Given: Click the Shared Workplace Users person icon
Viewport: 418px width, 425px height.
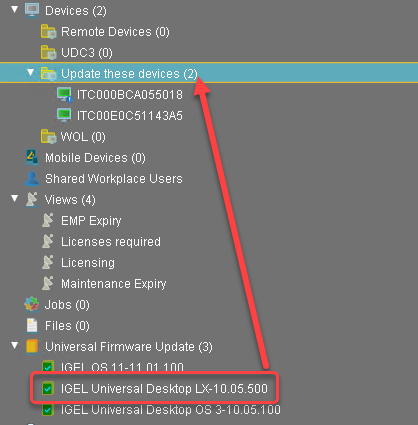Looking at the screenshot, I should (x=32, y=178).
